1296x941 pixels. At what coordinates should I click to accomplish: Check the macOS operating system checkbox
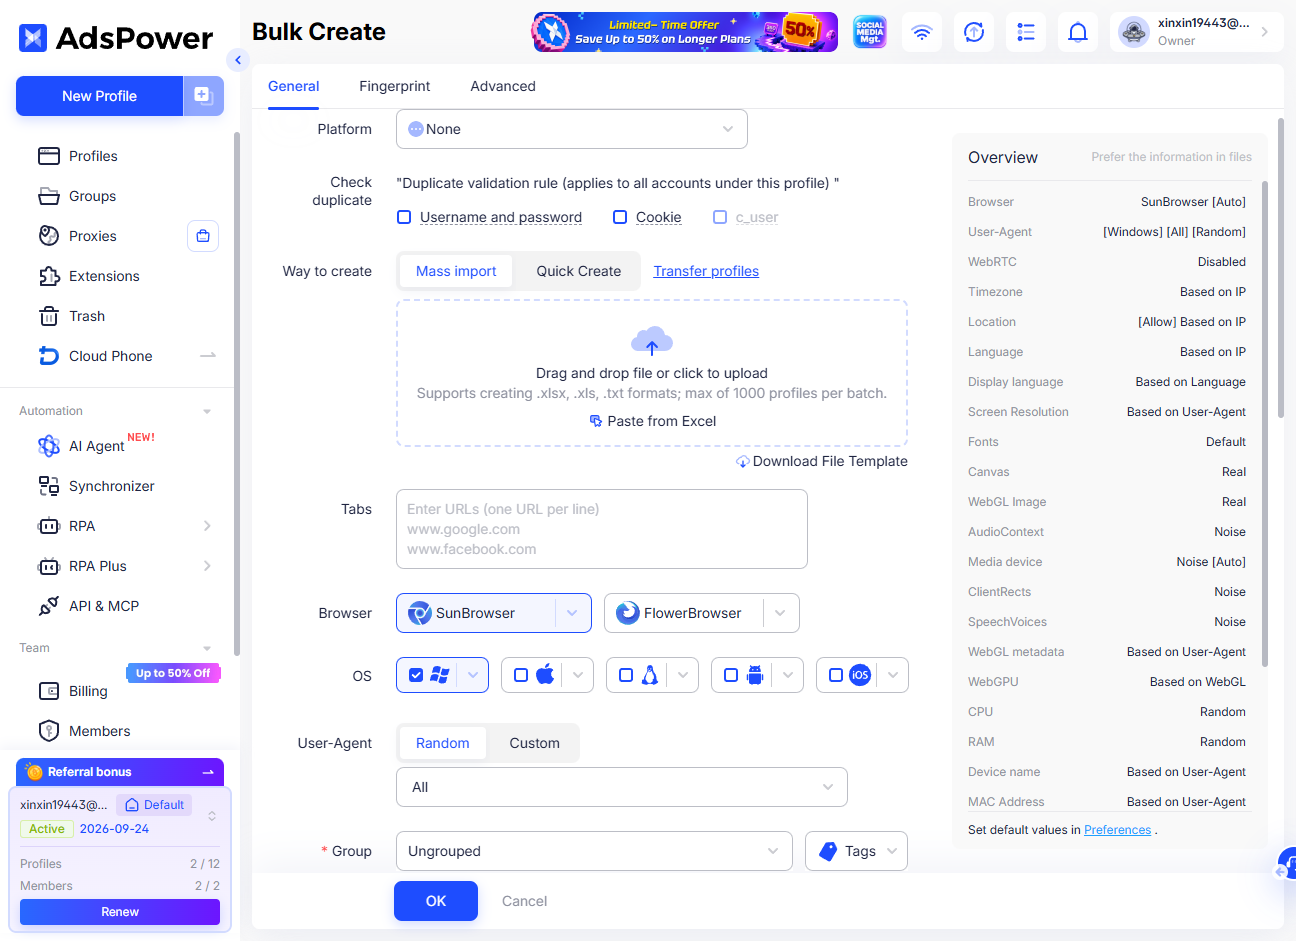point(521,675)
